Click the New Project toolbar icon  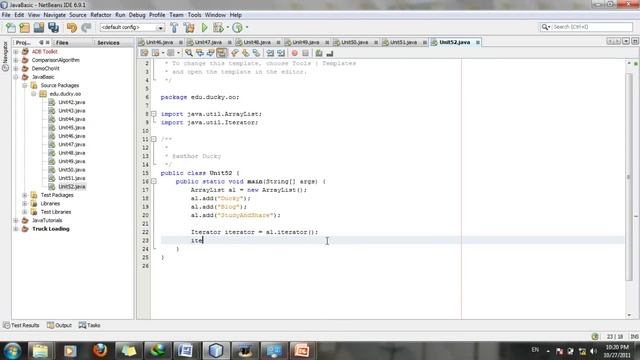click(25, 27)
